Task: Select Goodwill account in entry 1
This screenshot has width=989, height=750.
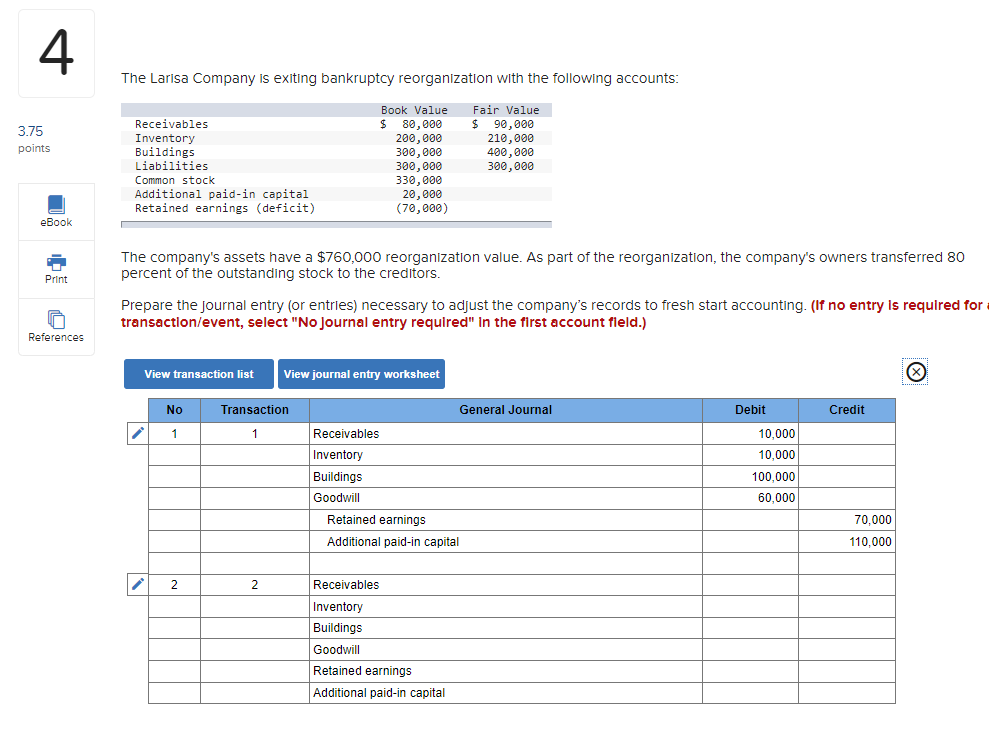Action: click(505, 498)
